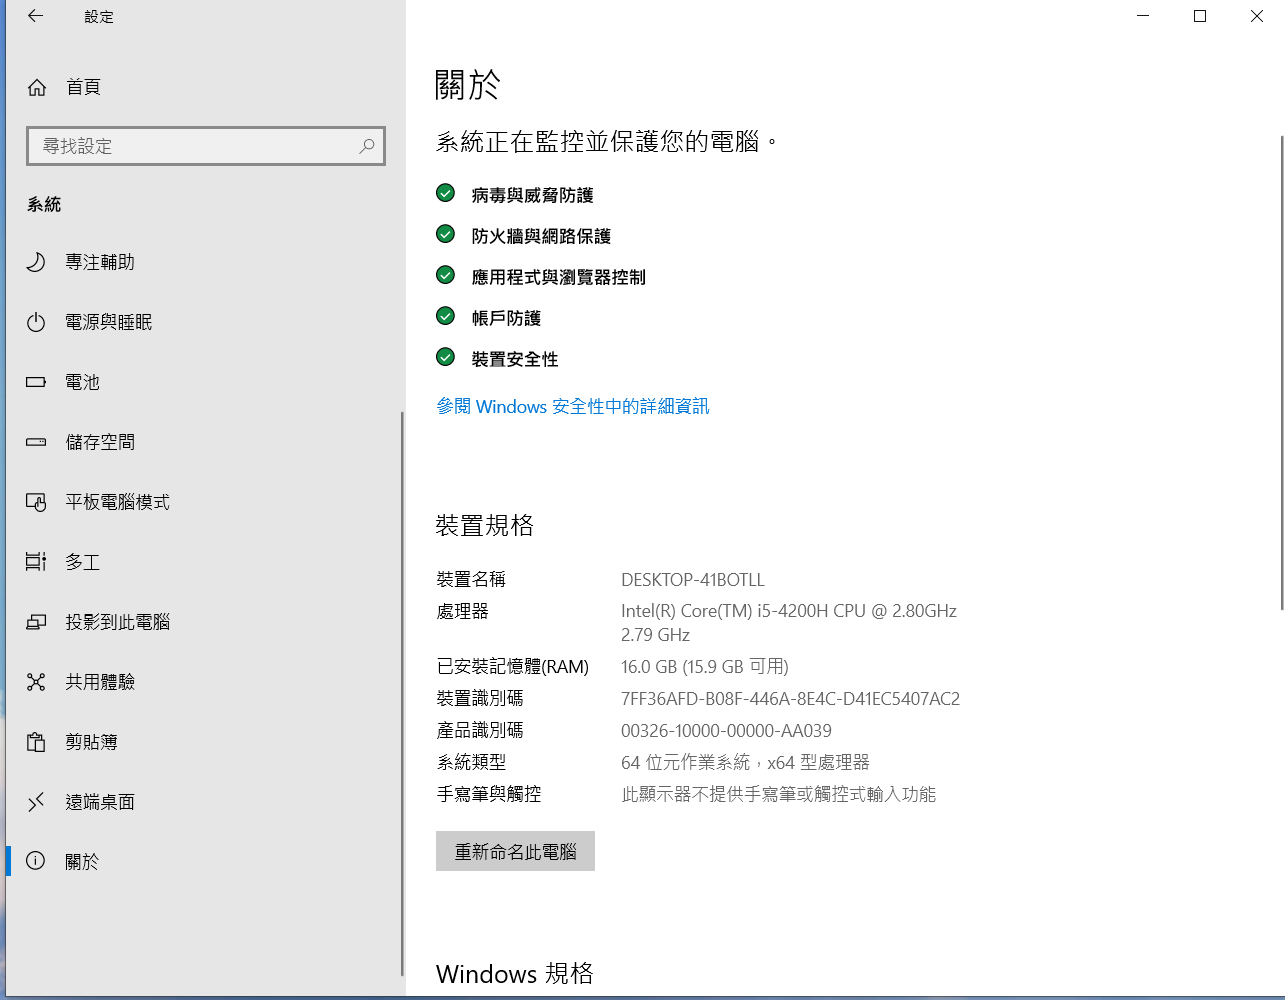
Task: Click the 關於 page title
Action: pyautogui.click(x=467, y=85)
